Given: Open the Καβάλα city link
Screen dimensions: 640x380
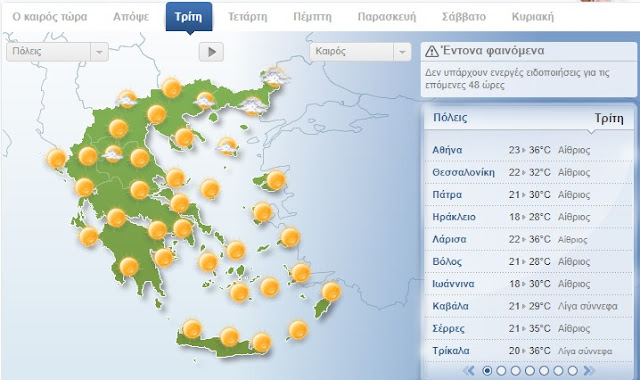Looking at the screenshot, I should pos(450,306).
